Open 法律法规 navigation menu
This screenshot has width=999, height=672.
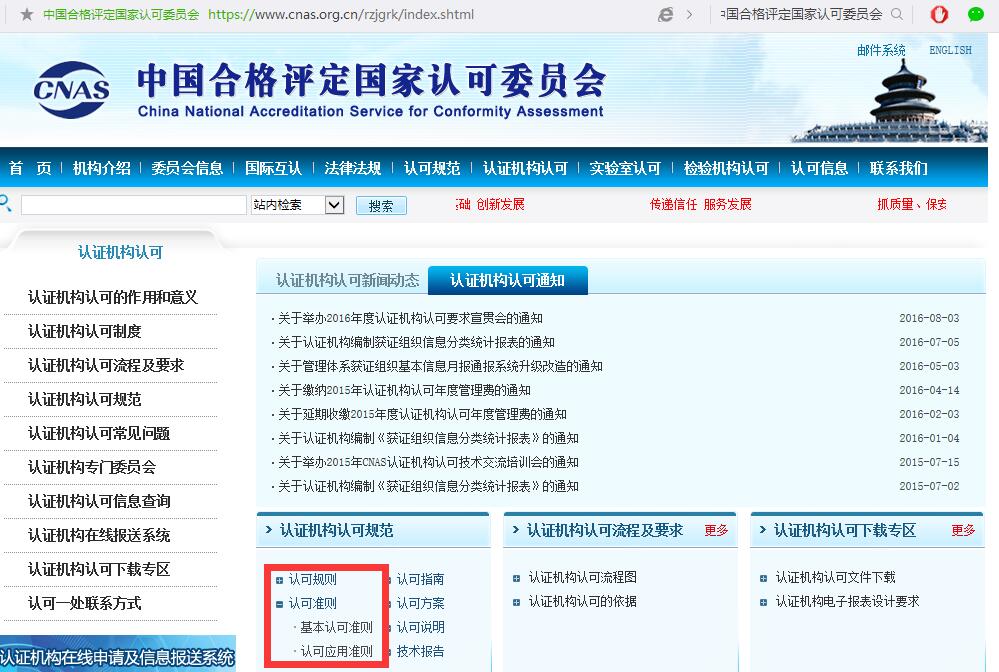tap(353, 168)
